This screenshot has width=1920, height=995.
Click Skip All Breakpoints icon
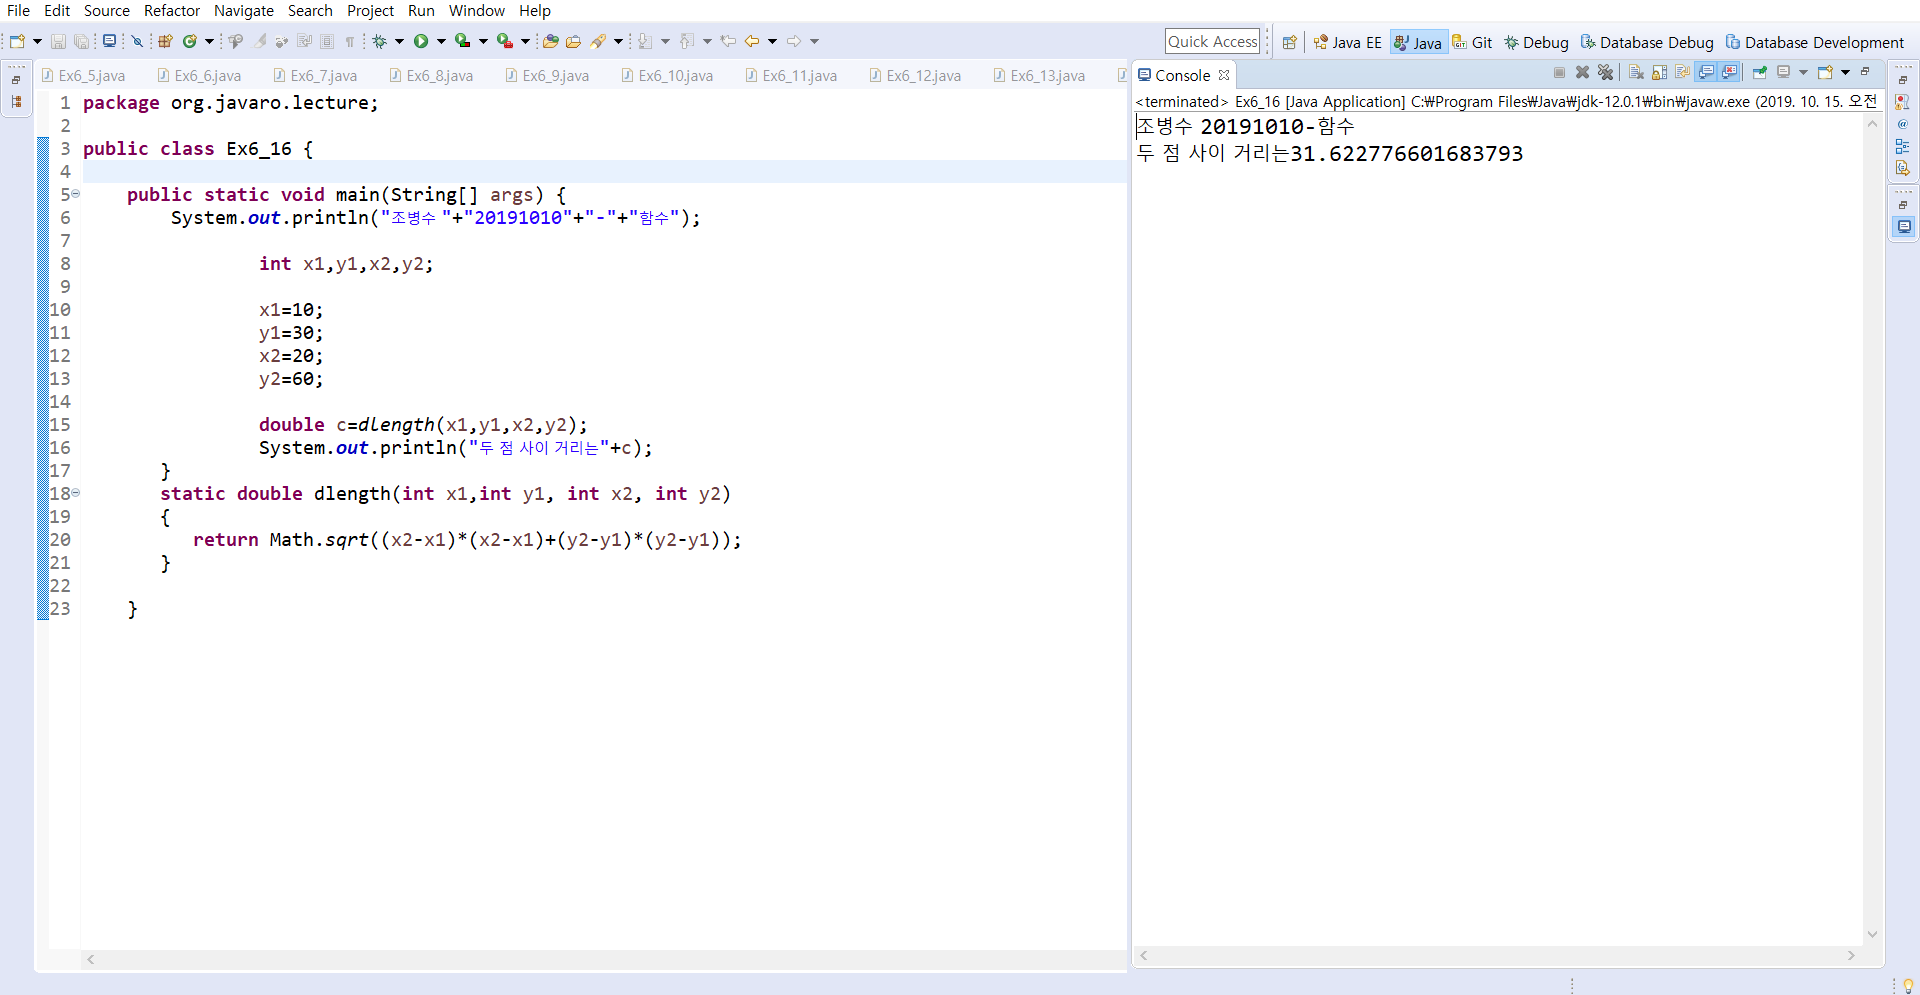point(138,41)
